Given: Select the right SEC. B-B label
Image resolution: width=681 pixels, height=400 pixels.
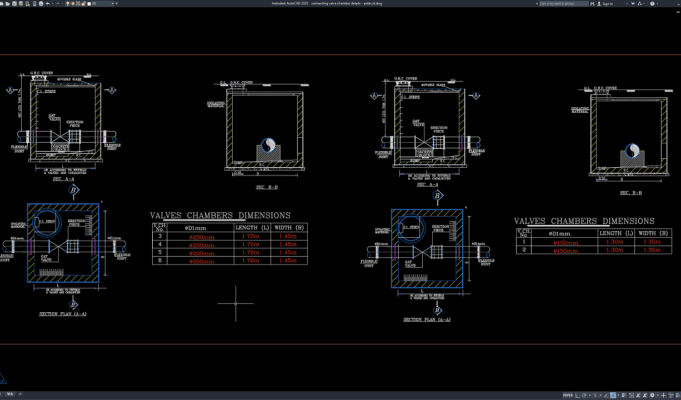Looking at the screenshot, I should (x=631, y=193).
